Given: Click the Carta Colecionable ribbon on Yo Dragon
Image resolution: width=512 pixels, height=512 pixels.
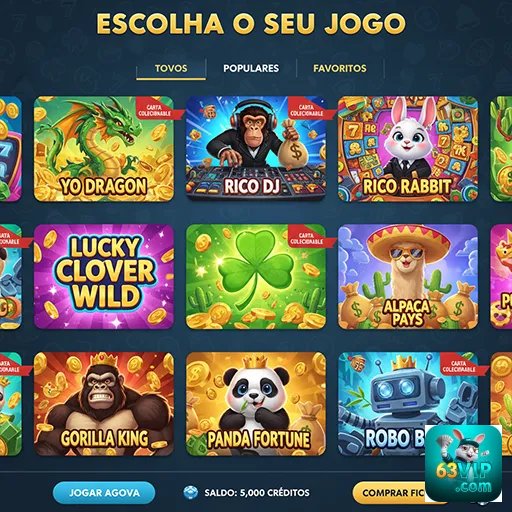Looking at the screenshot, I should [157, 110].
